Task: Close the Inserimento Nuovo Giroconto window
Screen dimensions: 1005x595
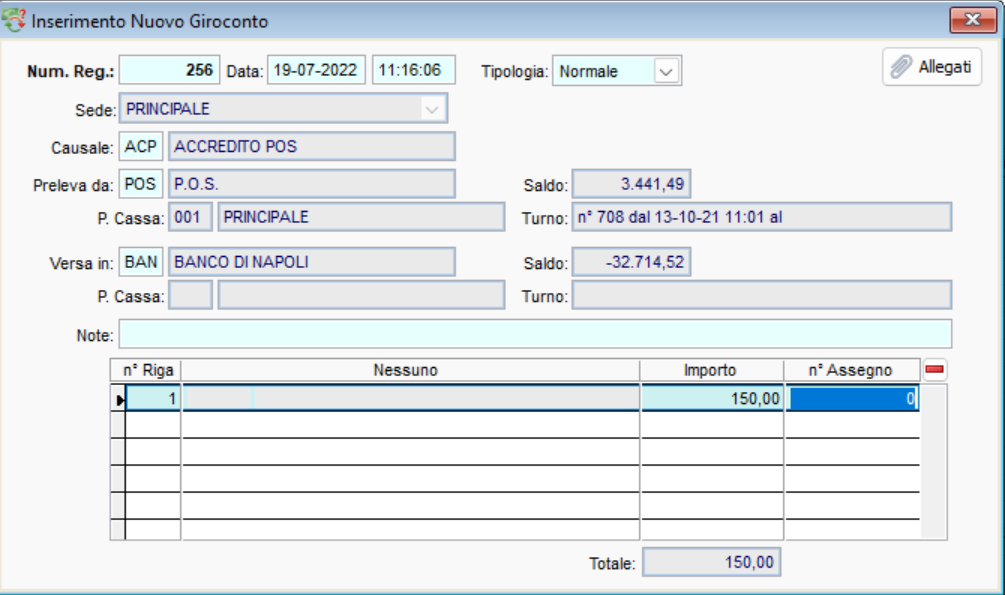Action: [971, 20]
